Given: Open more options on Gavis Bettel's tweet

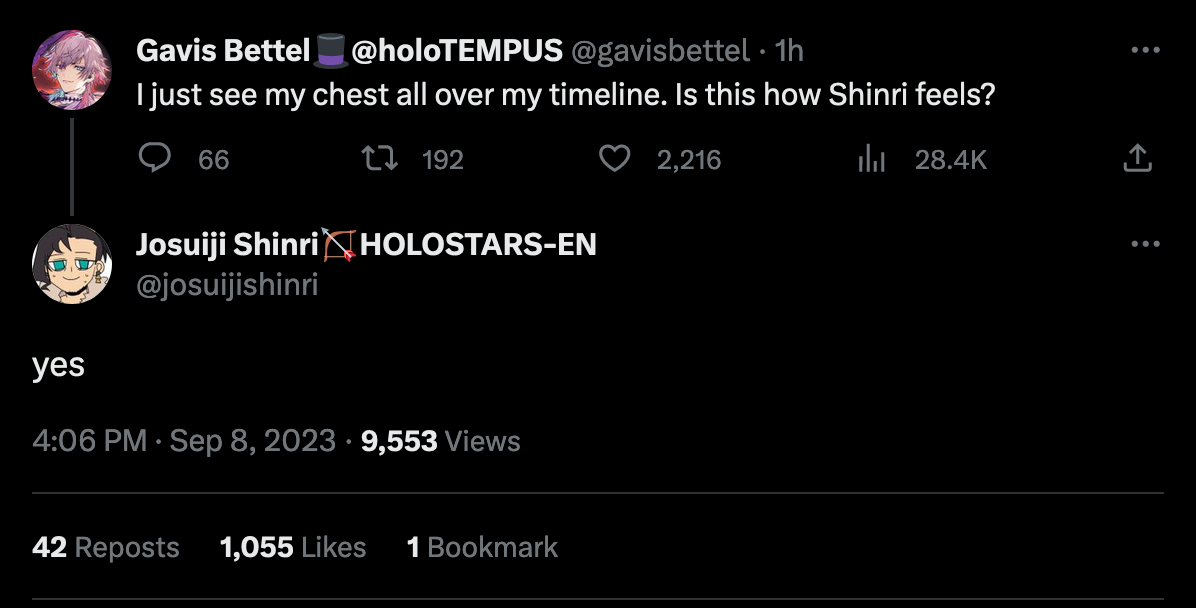Looking at the screenshot, I should [1145, 50].
